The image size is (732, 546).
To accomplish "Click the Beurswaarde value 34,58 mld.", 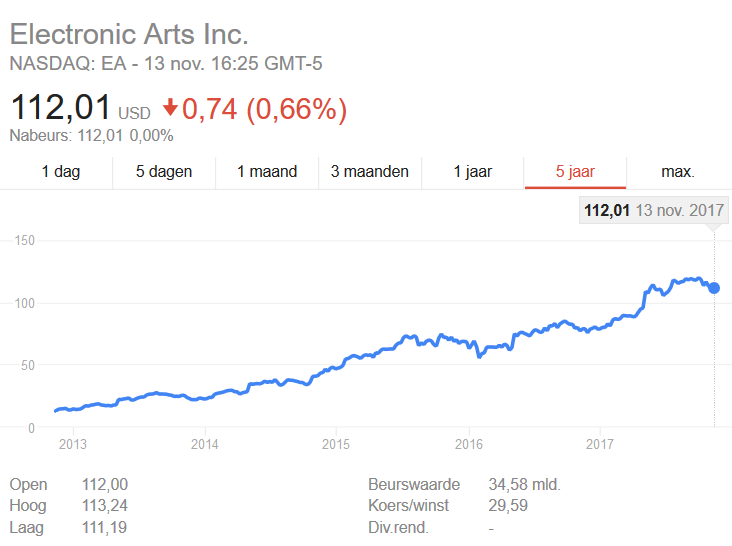I will click(524, 485).
